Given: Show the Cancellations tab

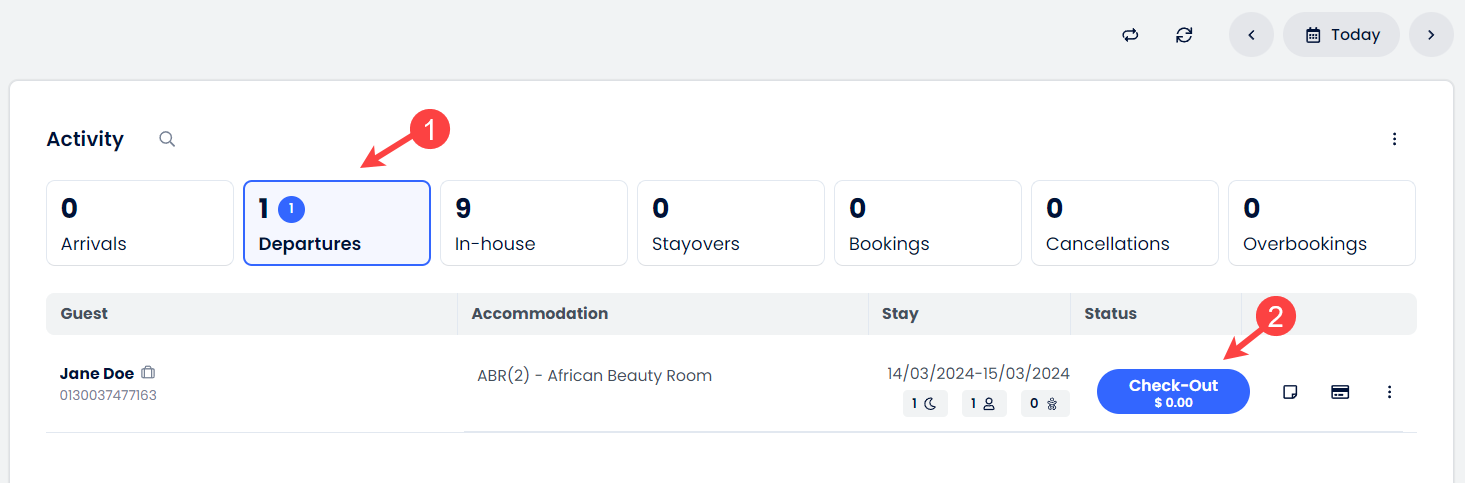Looking at the screenshot, I should (x=1125, y=223).
